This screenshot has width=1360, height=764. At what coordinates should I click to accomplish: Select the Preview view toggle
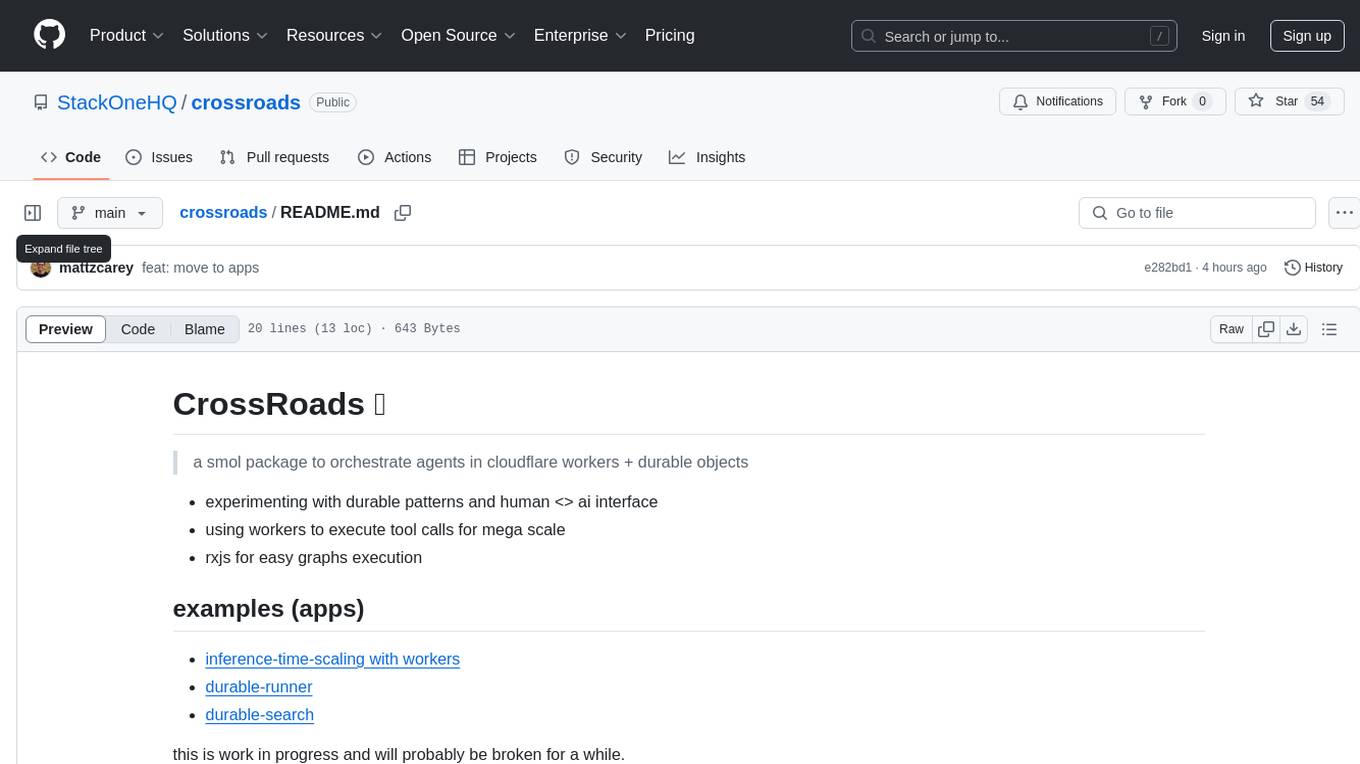point(66,329)
